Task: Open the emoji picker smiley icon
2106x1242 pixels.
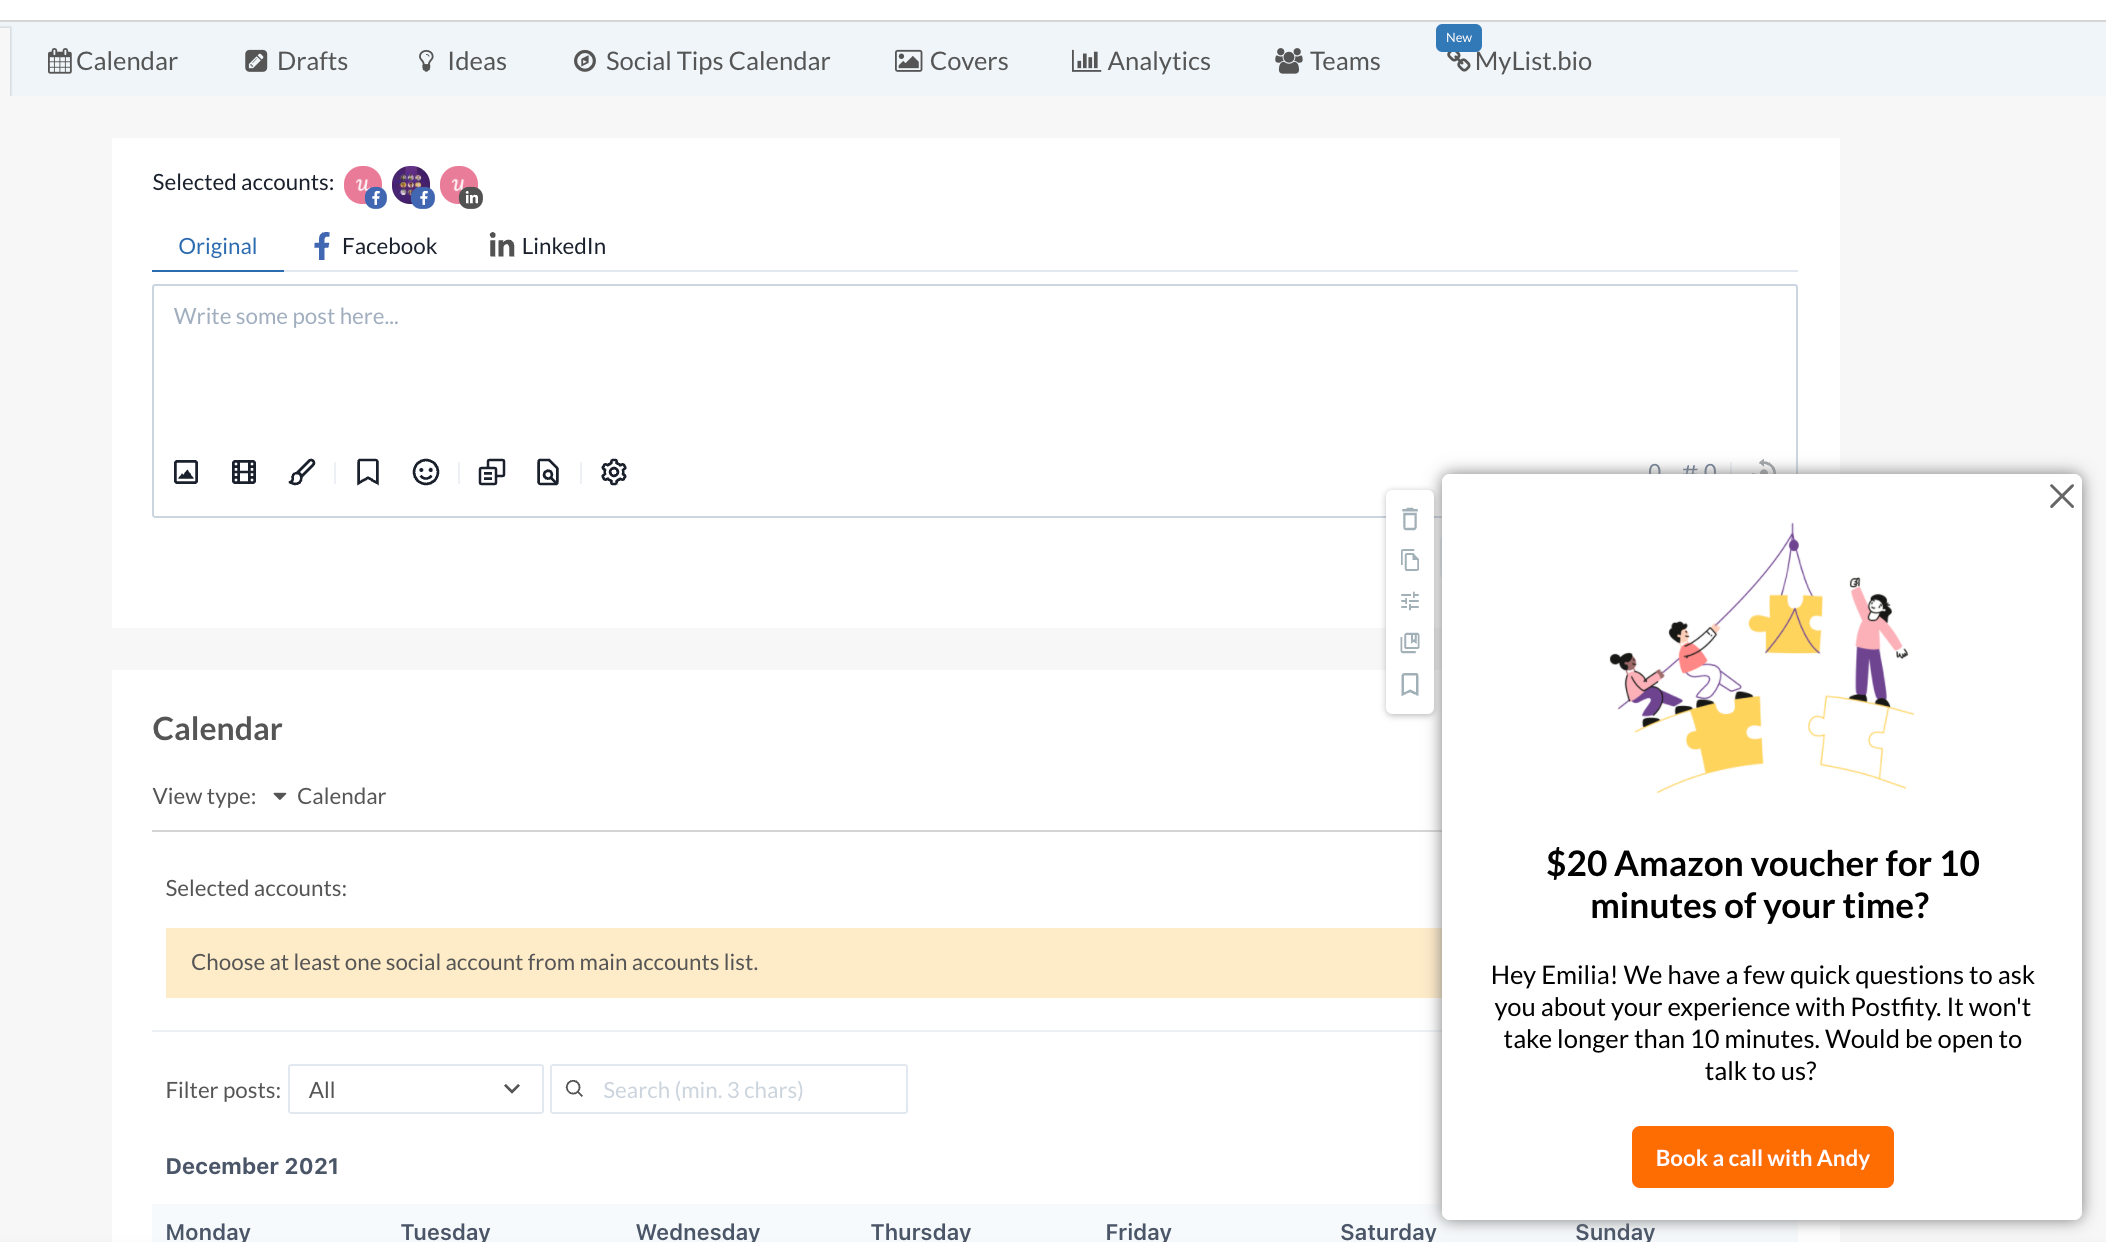Action: click(426, 472)
